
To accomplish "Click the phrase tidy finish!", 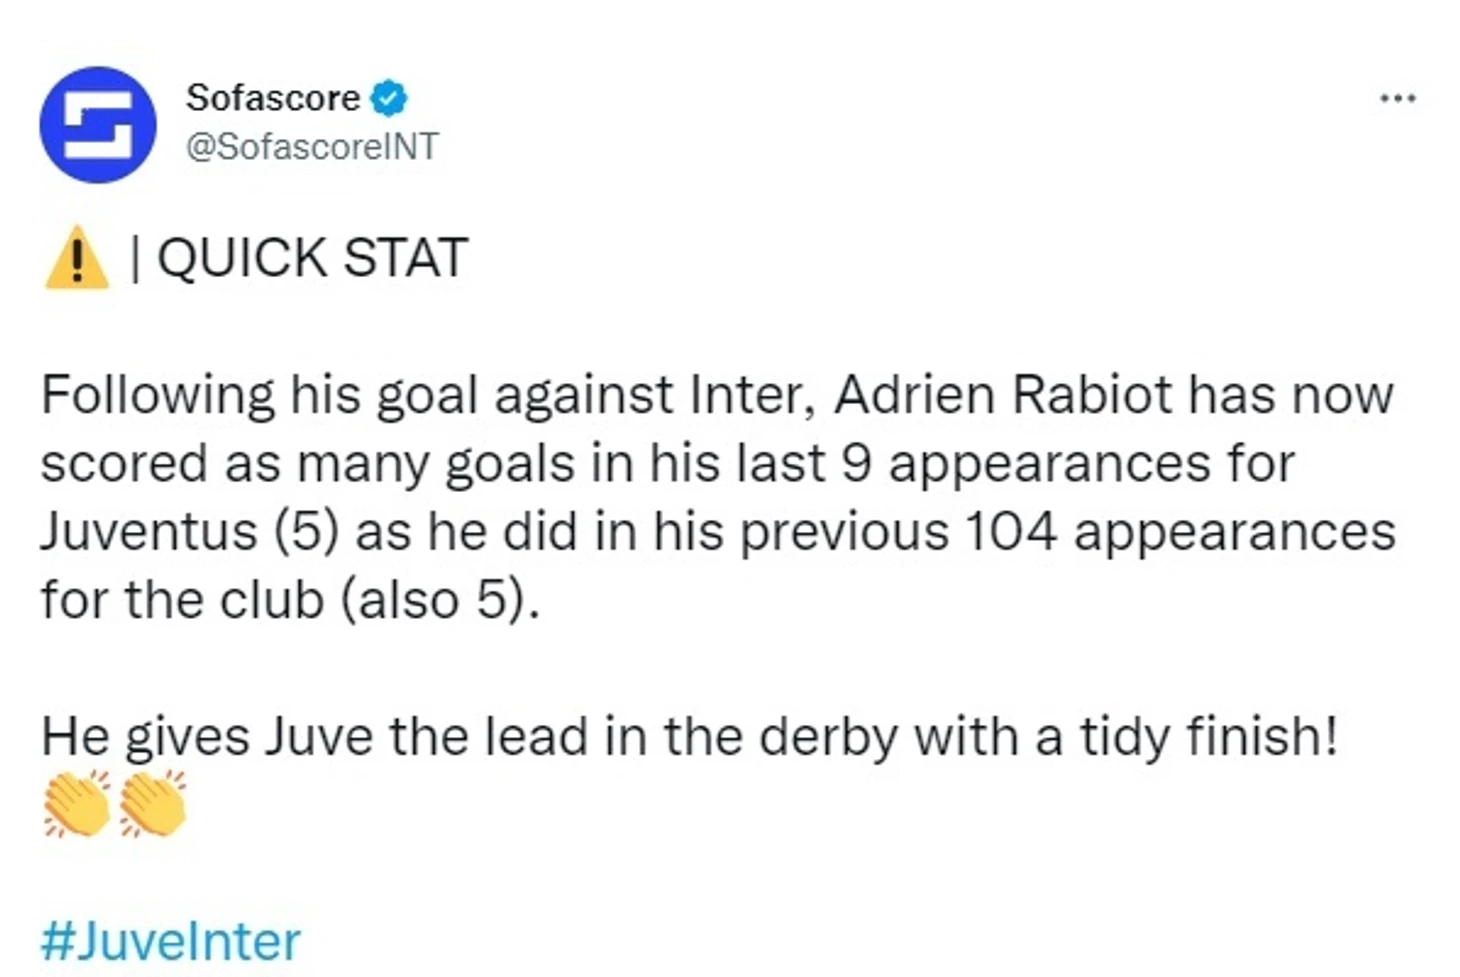I will [1208, 736].
